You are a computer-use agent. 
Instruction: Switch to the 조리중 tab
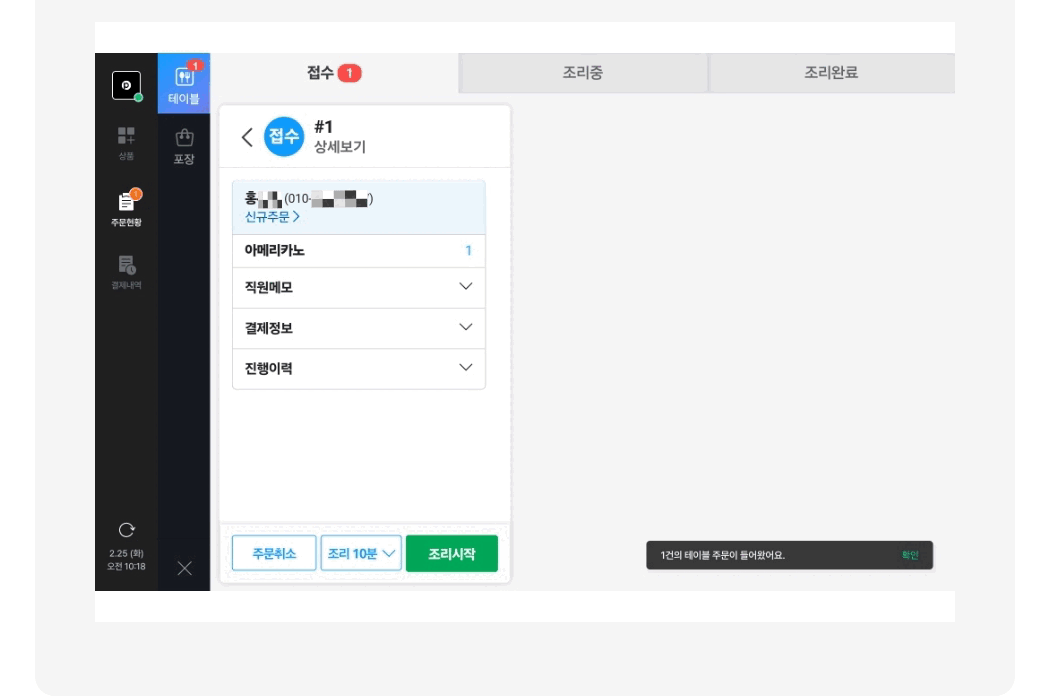point(583,73)
